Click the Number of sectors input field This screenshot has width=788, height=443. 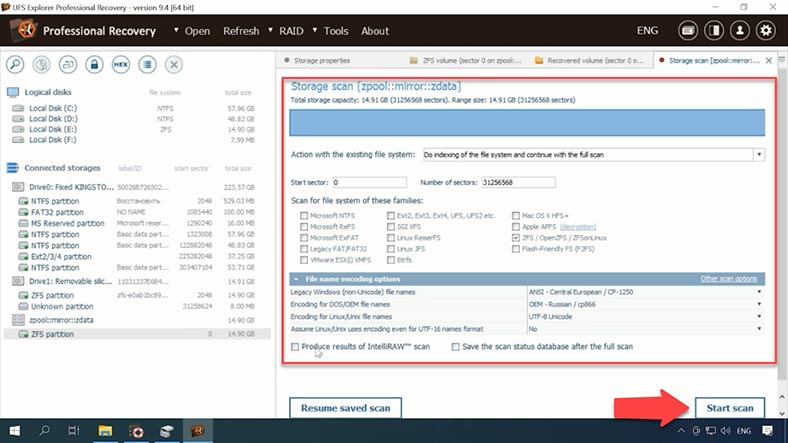coord(518,182)
